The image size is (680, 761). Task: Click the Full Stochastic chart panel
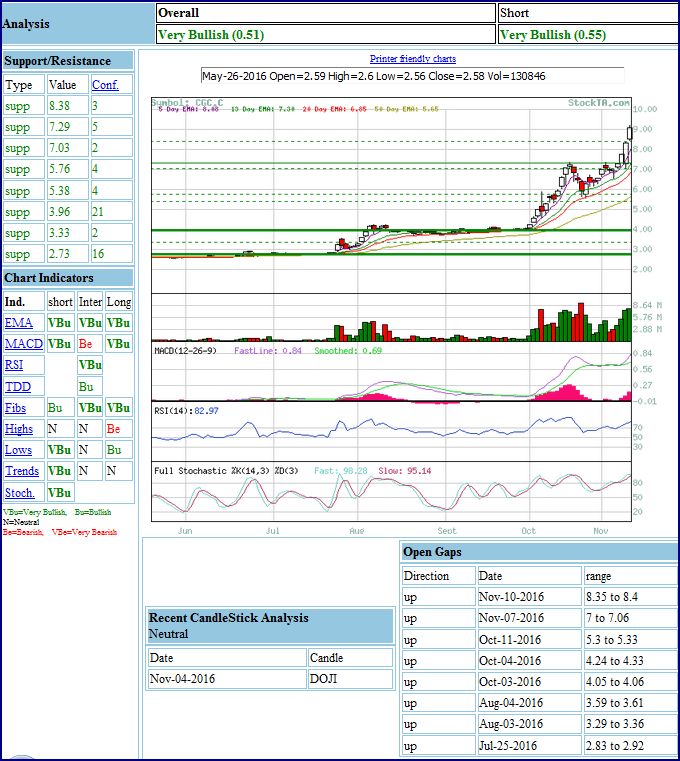point(390,491)
